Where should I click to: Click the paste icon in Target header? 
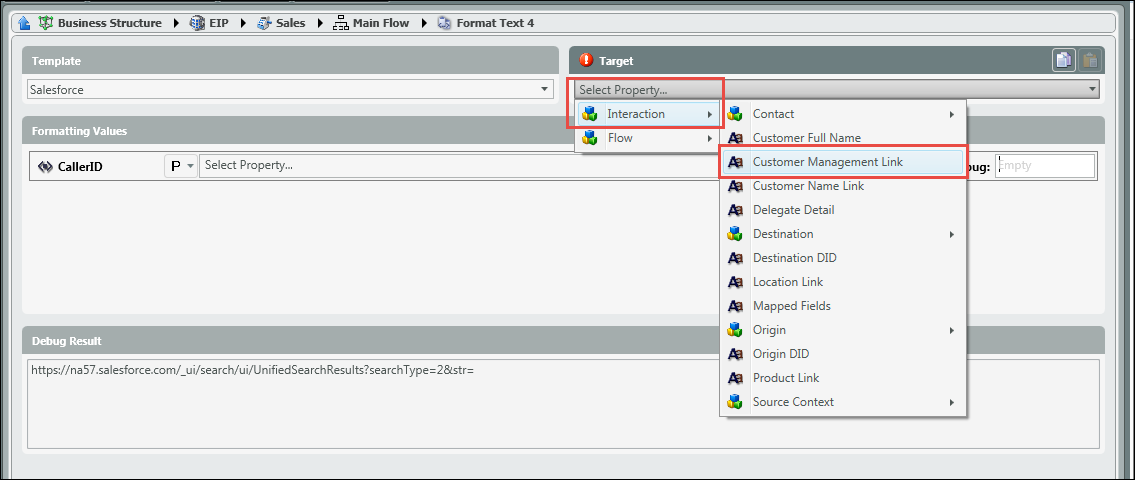coord(1089,61)
